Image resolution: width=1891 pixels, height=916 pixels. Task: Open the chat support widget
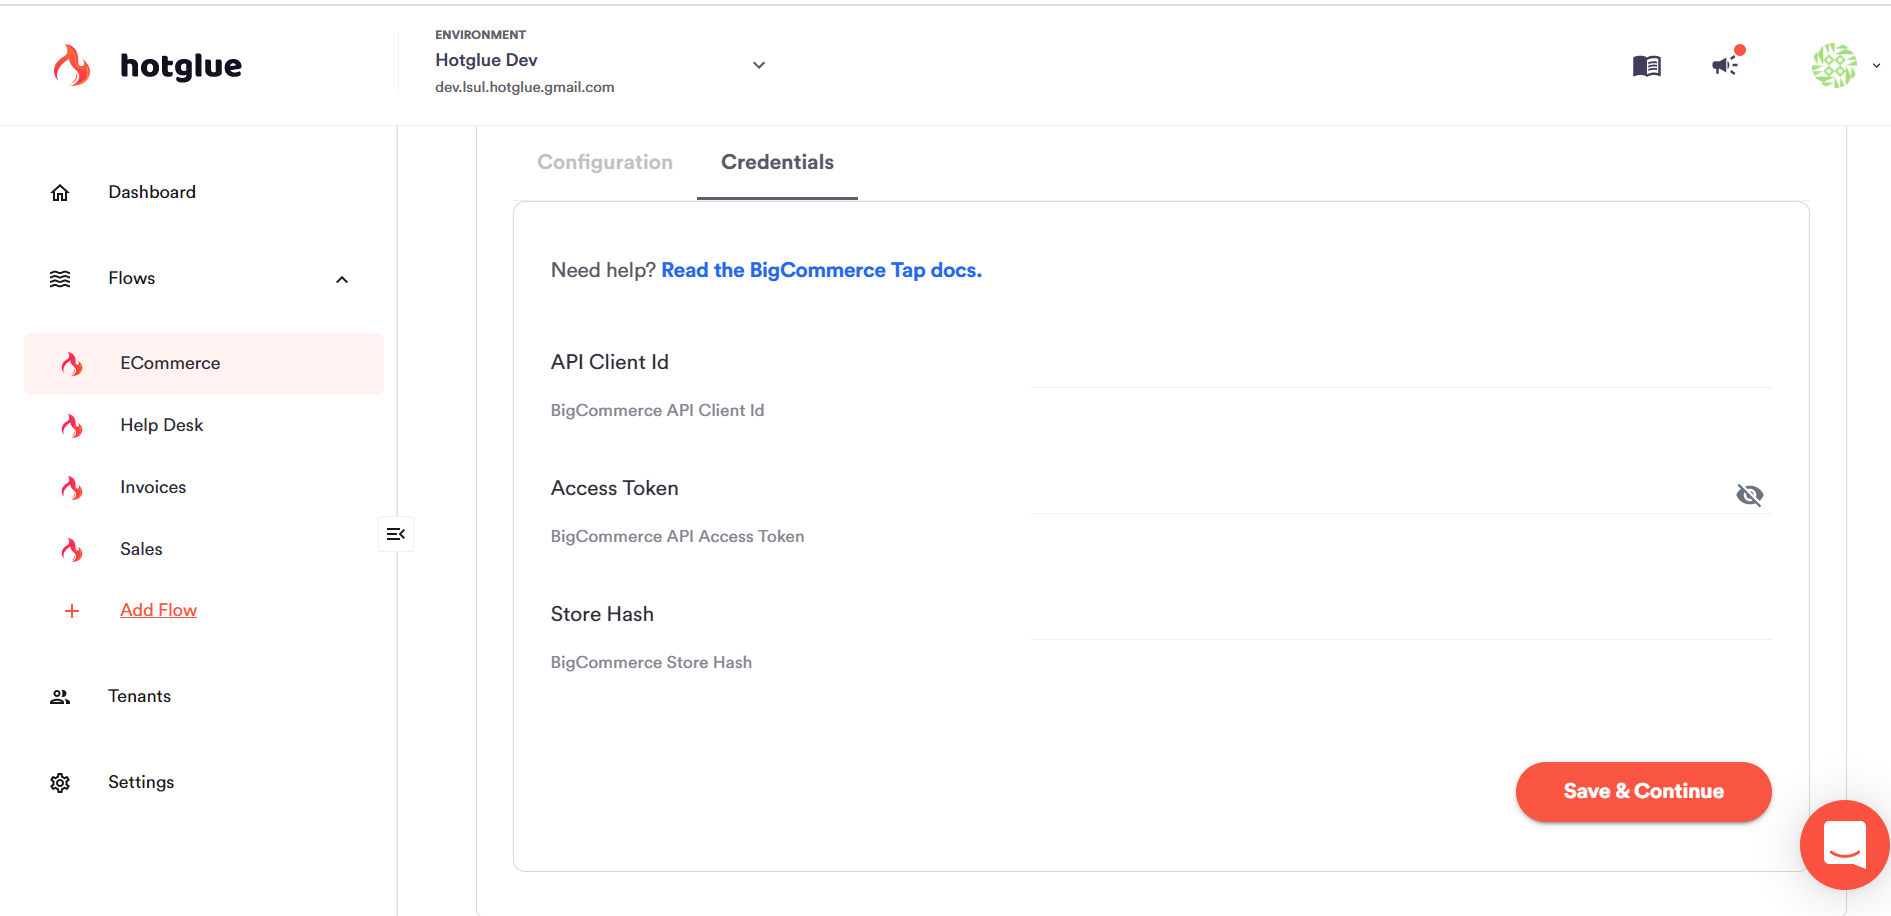pos(1845,845)
